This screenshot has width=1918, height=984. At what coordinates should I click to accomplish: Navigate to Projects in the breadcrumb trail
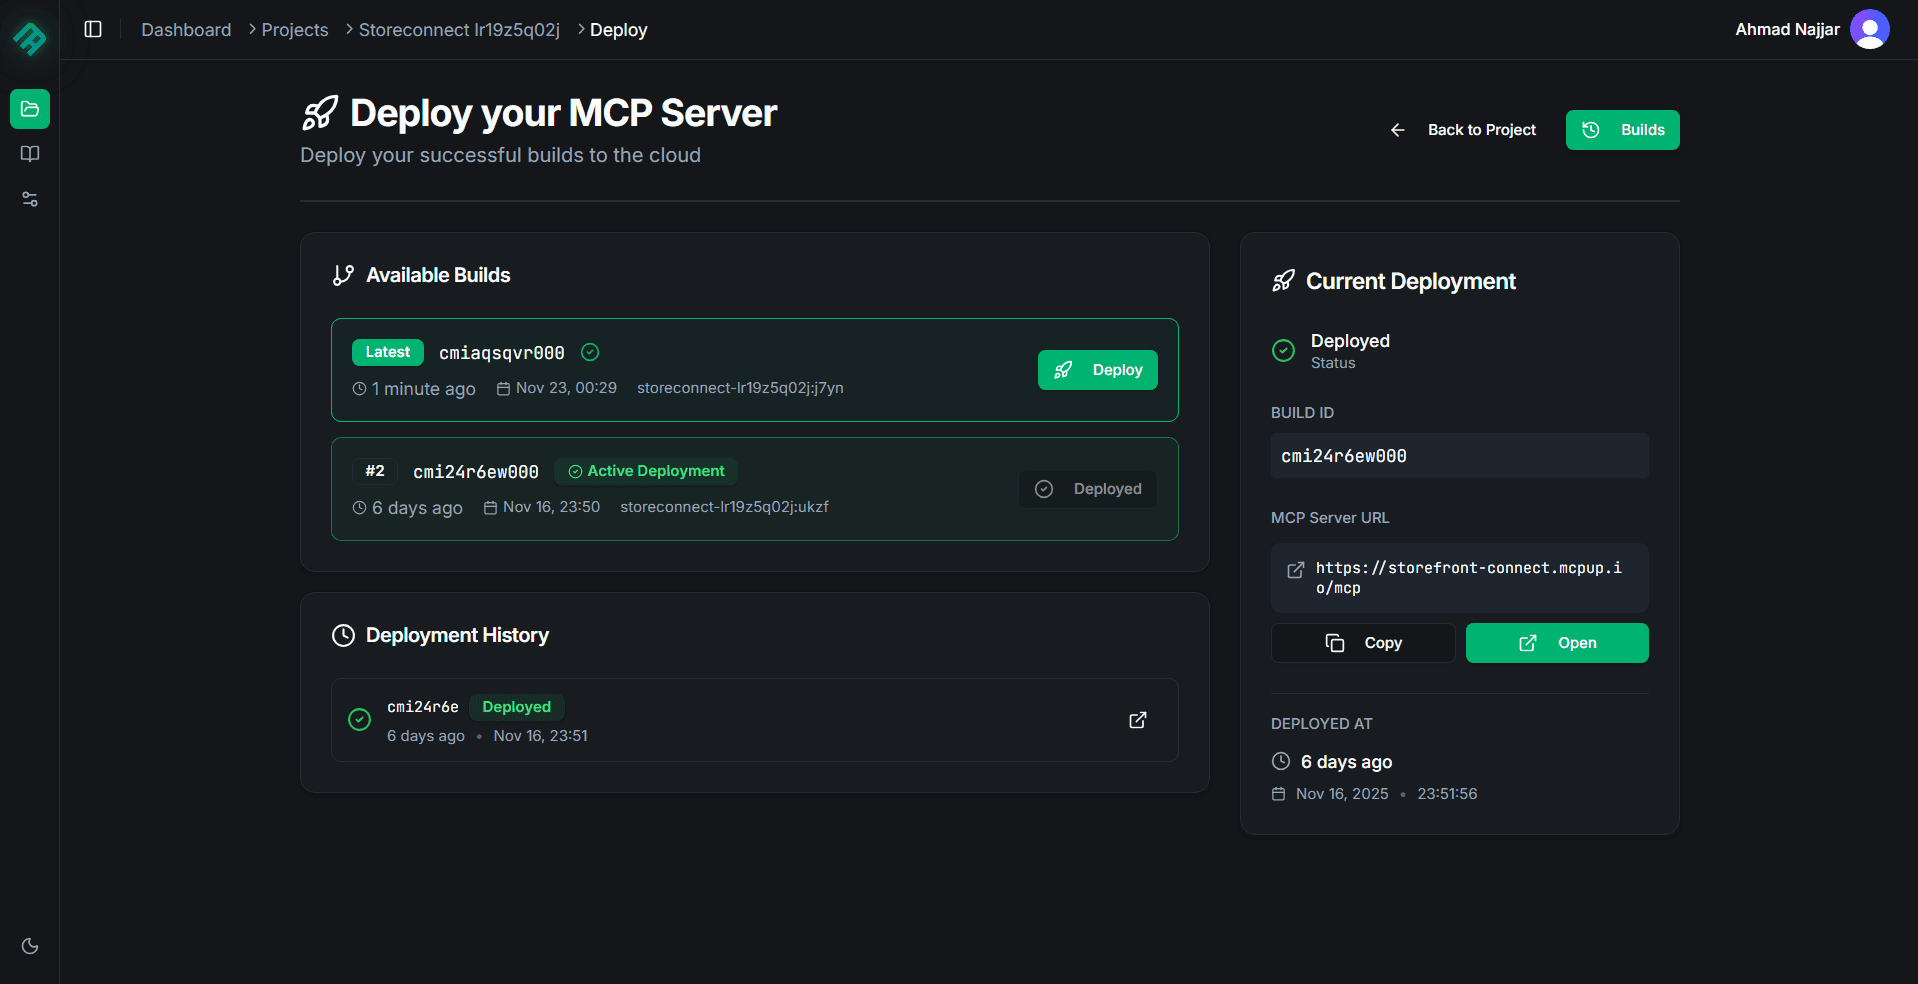294,29
